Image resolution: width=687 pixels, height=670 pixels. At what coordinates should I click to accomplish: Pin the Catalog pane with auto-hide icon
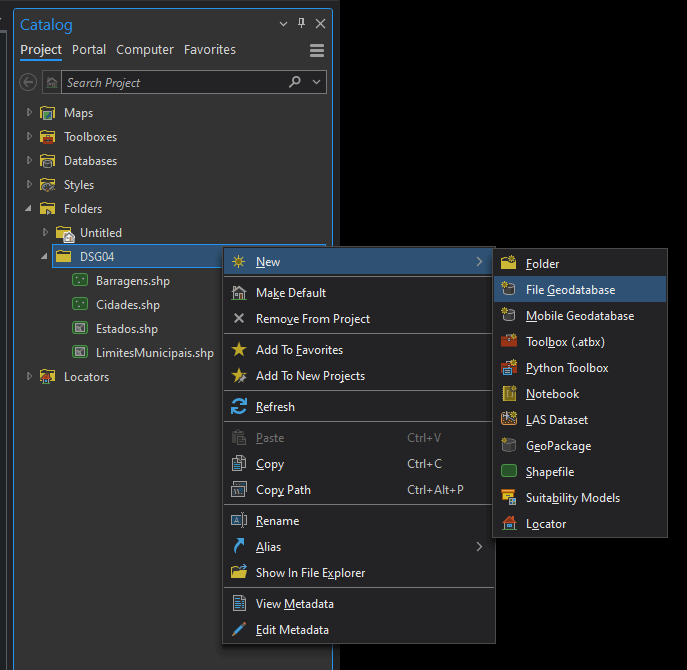302,23
